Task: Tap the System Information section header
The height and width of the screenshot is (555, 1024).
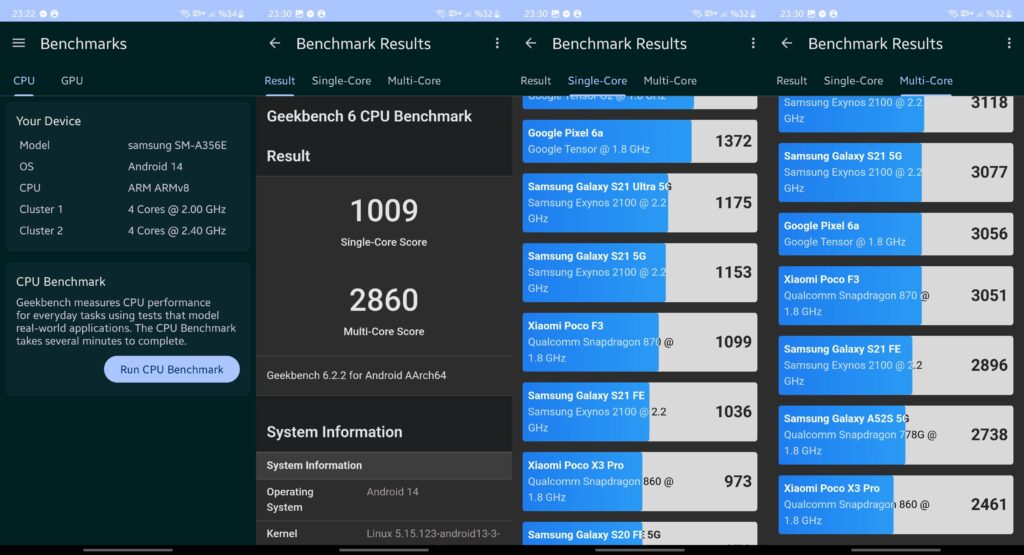Action: 383,465
